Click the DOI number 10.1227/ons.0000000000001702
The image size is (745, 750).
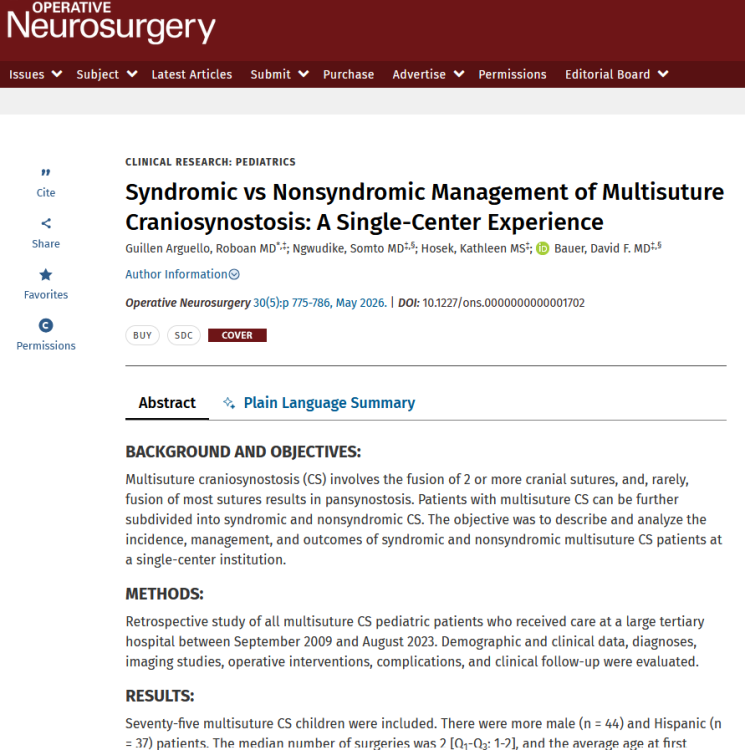click(504, 303)
